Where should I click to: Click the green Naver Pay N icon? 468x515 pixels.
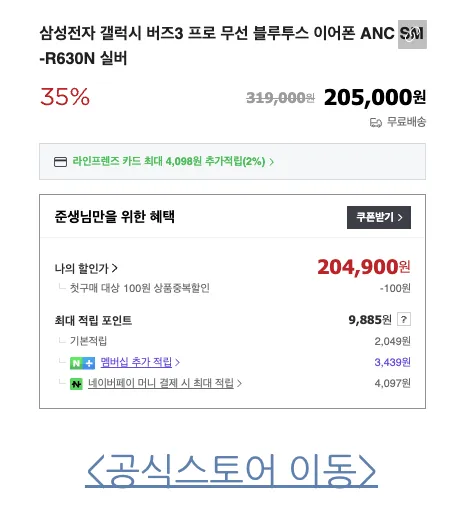click(x=76, y=384)
